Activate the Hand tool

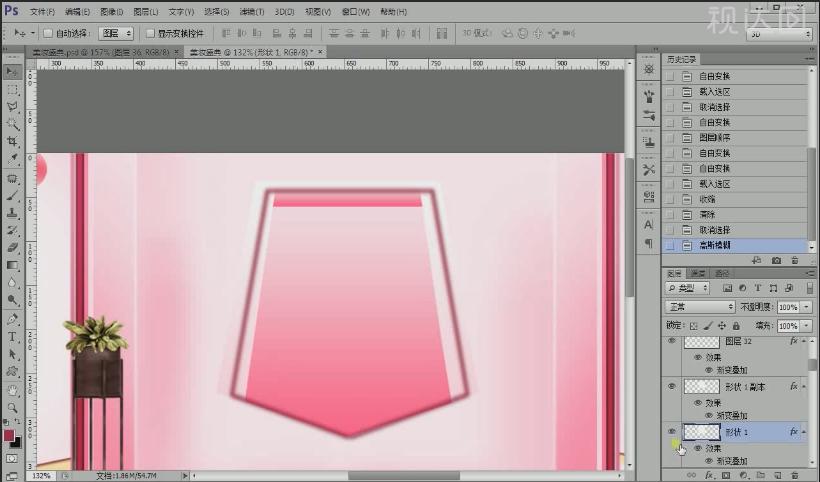pos(12,391)
